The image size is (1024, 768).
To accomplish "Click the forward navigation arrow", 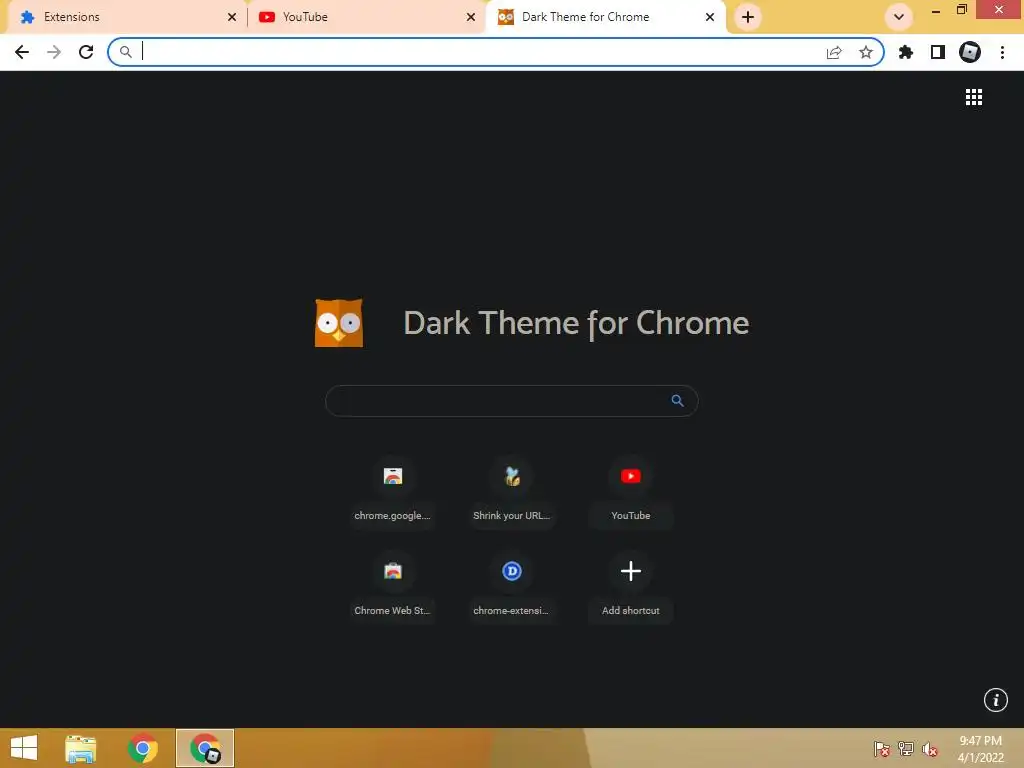I will click(x=54, y=52).
